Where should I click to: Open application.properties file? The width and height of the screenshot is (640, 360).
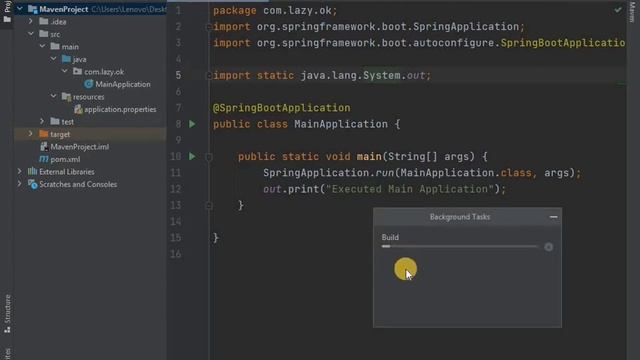pos(120,109)
